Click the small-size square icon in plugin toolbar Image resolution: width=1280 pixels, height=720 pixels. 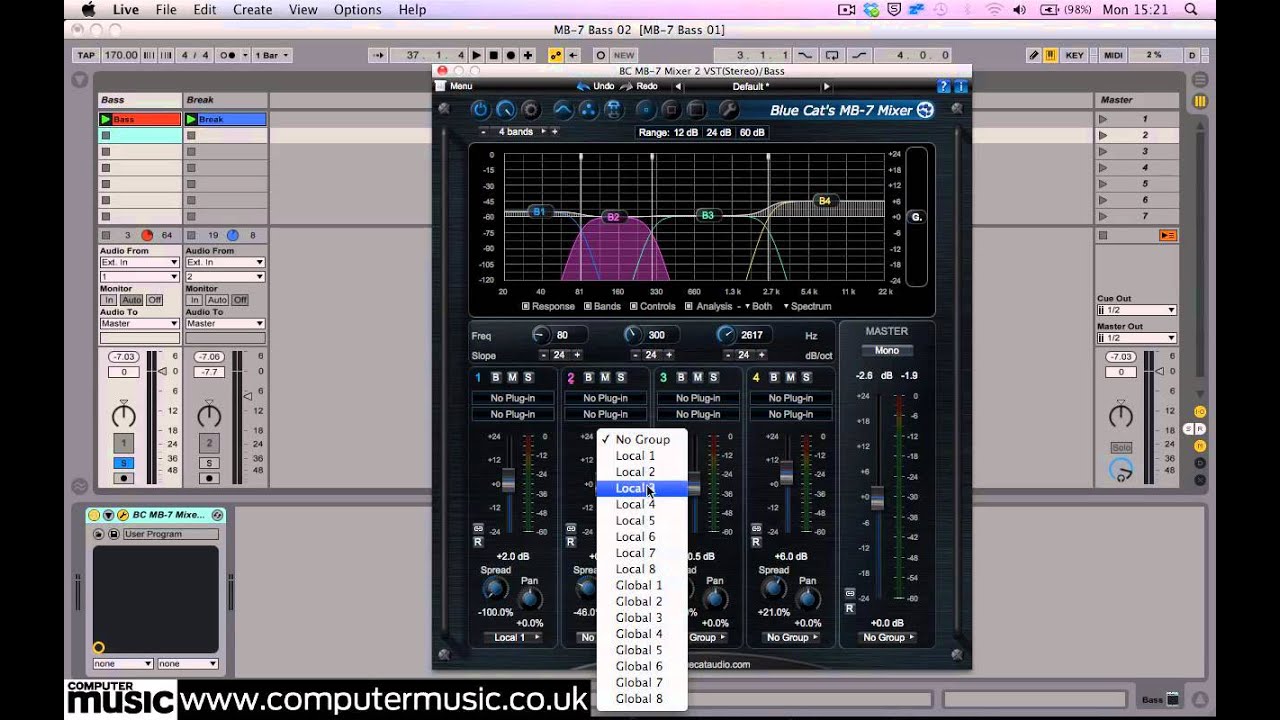pos(646,110)
